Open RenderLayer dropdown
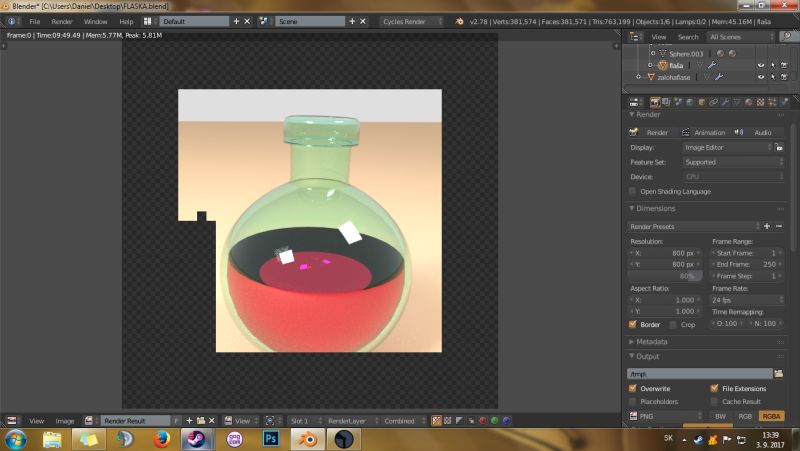Image resolution: width=800 pixels, height=451 pixels. (352, 421)
